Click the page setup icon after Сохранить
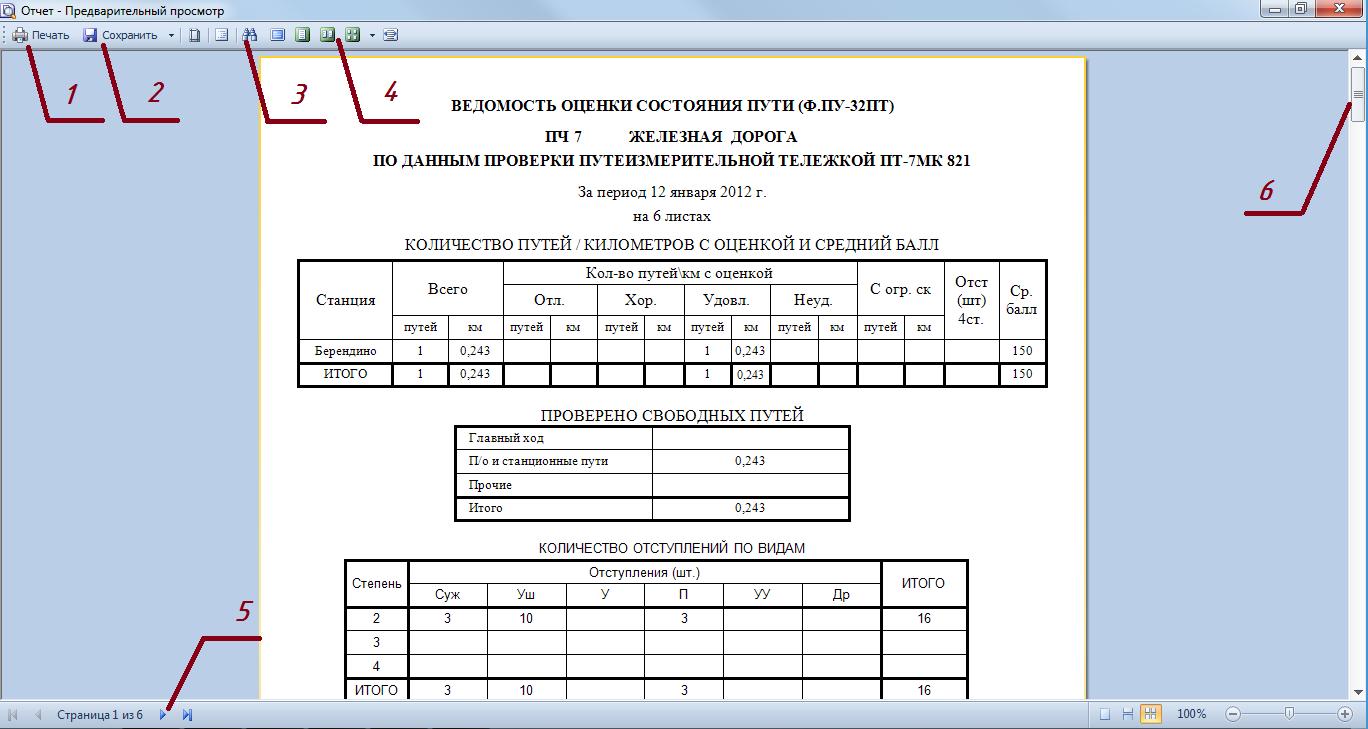 coord(195,35)
